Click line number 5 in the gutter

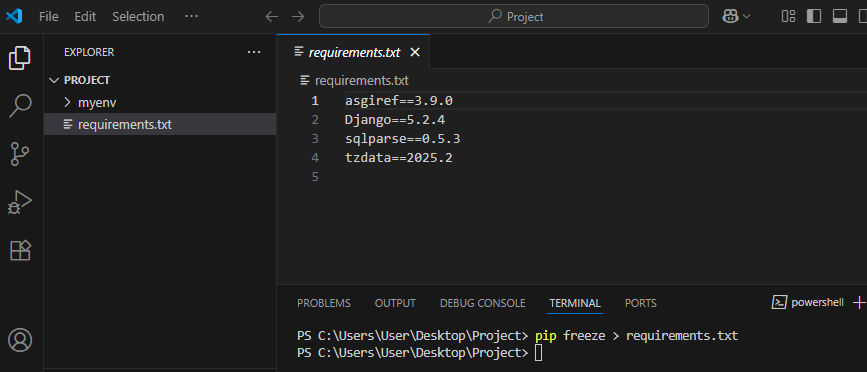tap(315, 177)
